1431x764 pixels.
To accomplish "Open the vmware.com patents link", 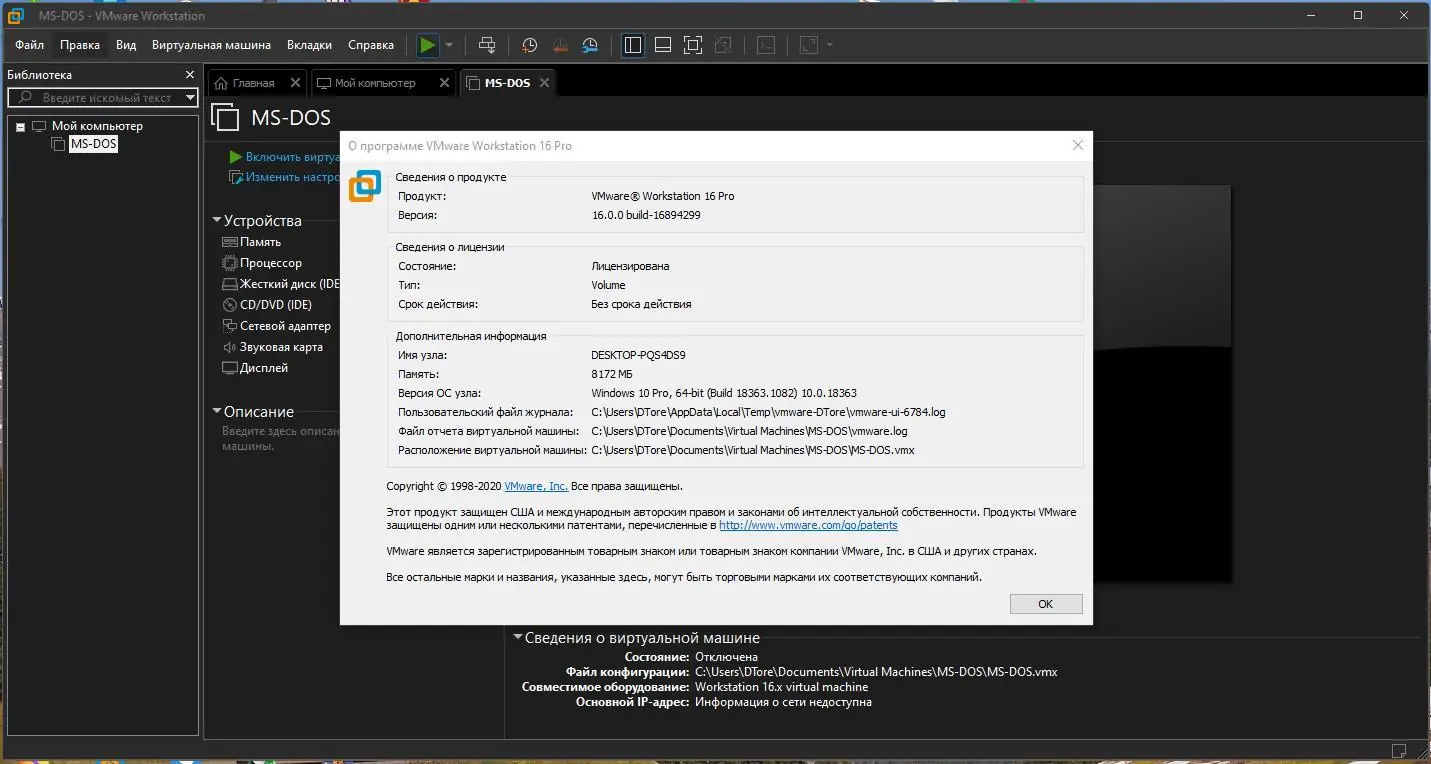I will [x=808, y=525].
